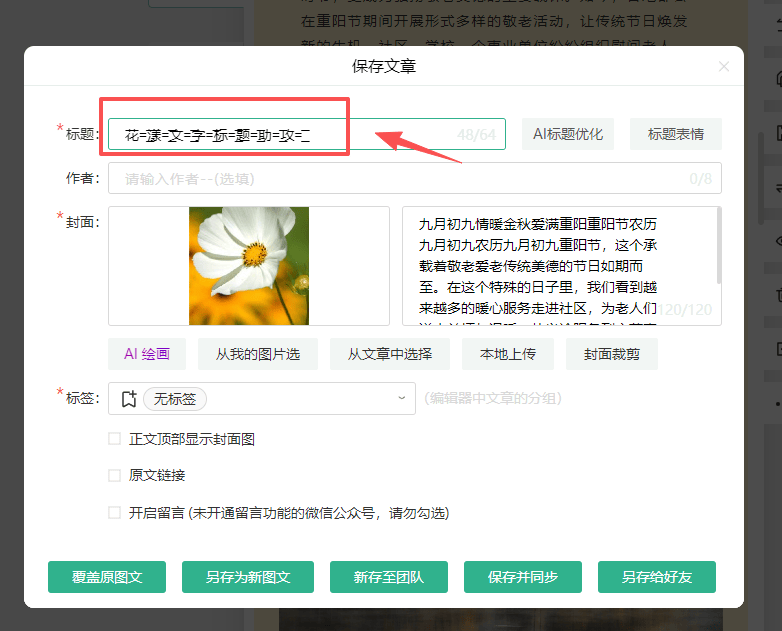Click the bookmark tag icon in the 标签 field
This screenshot has width=782, height=631.
128,399
